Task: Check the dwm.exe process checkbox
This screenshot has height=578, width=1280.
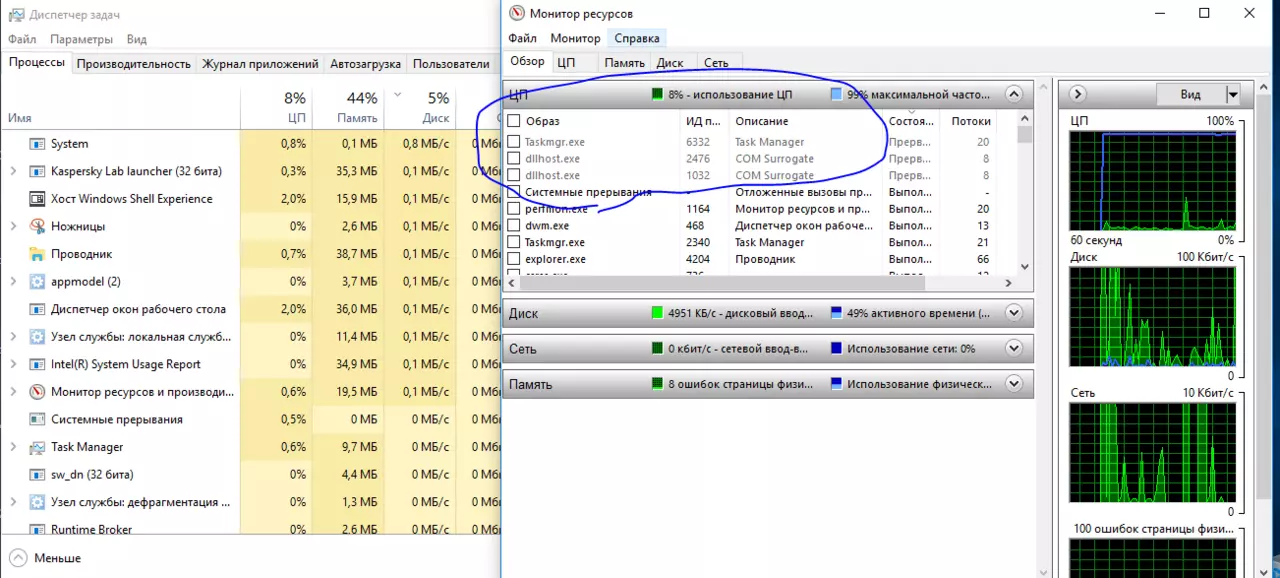Action: point(514,226)
